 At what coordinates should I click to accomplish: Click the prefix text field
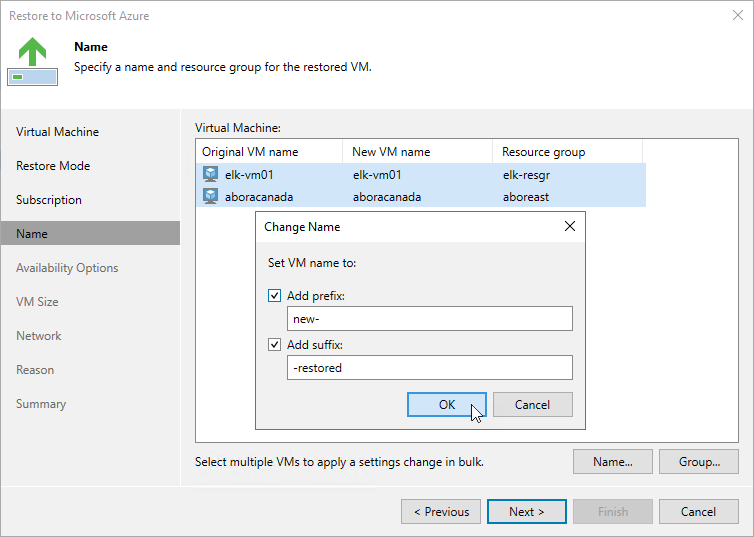pos(430,319)
